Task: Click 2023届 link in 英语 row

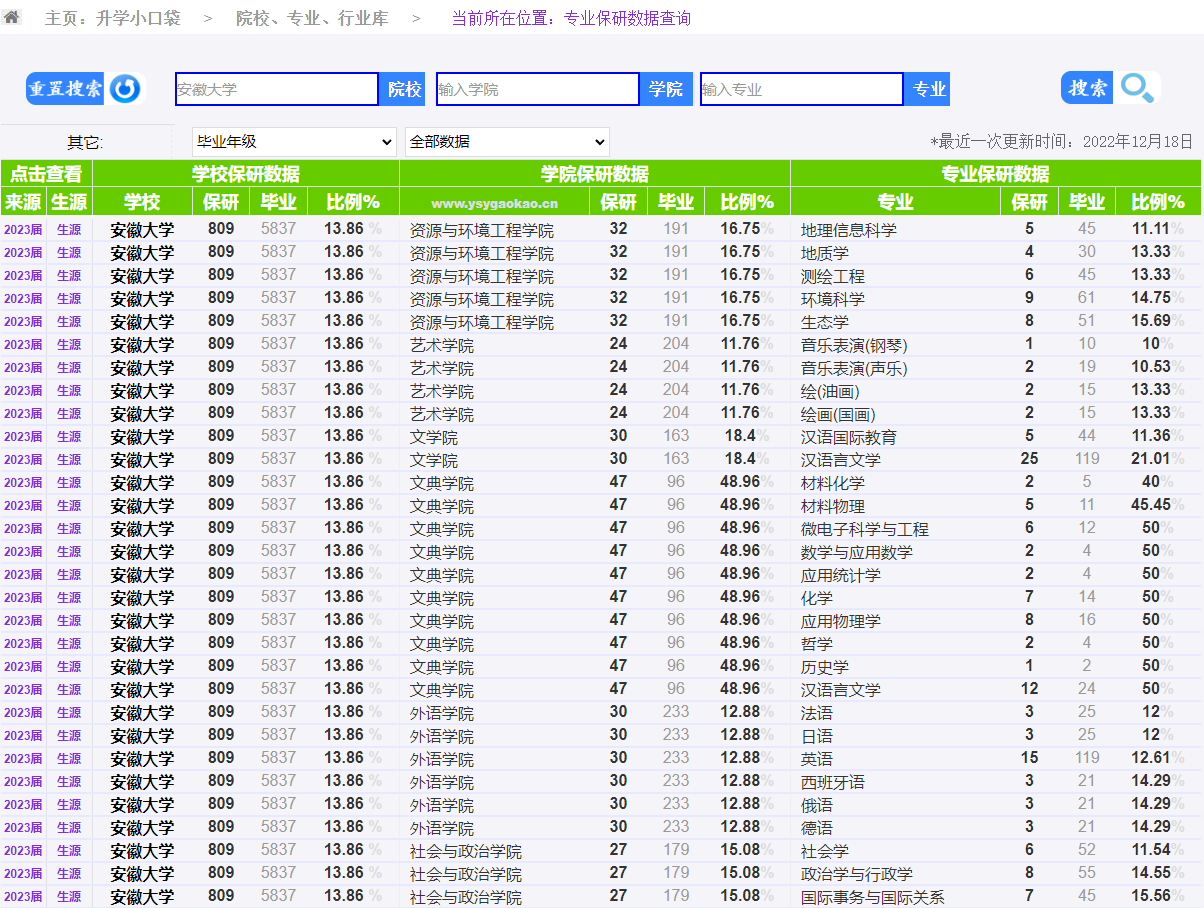Action: pyautogui.click(x=23, y=759)
